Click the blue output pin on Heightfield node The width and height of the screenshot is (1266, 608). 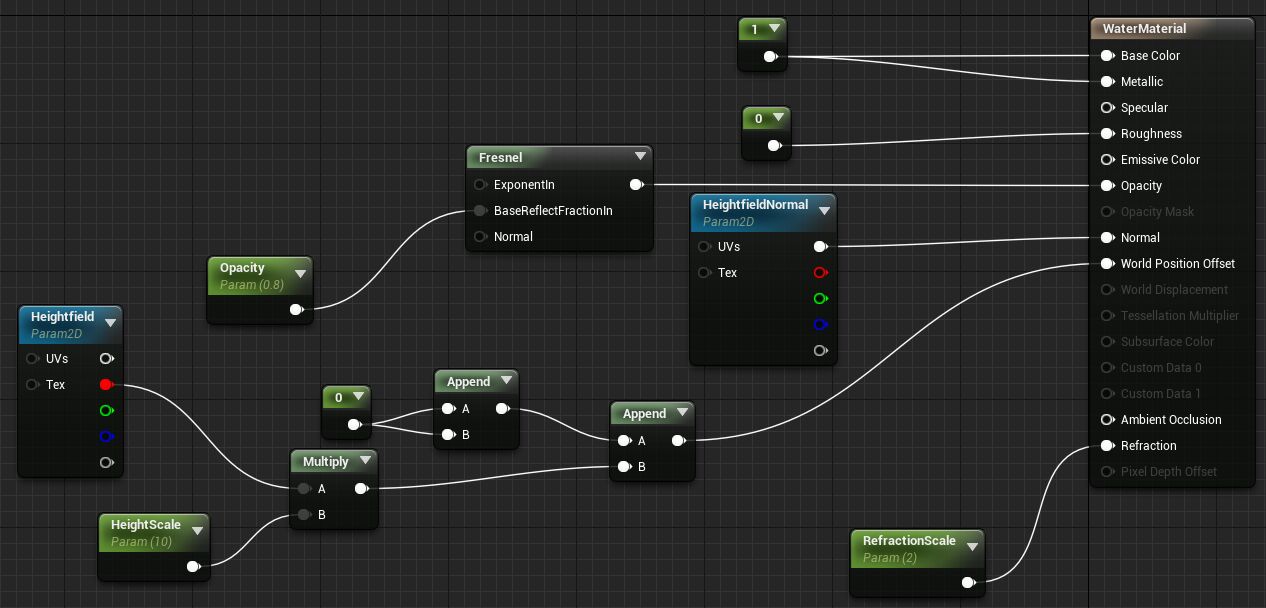(106, 437)
